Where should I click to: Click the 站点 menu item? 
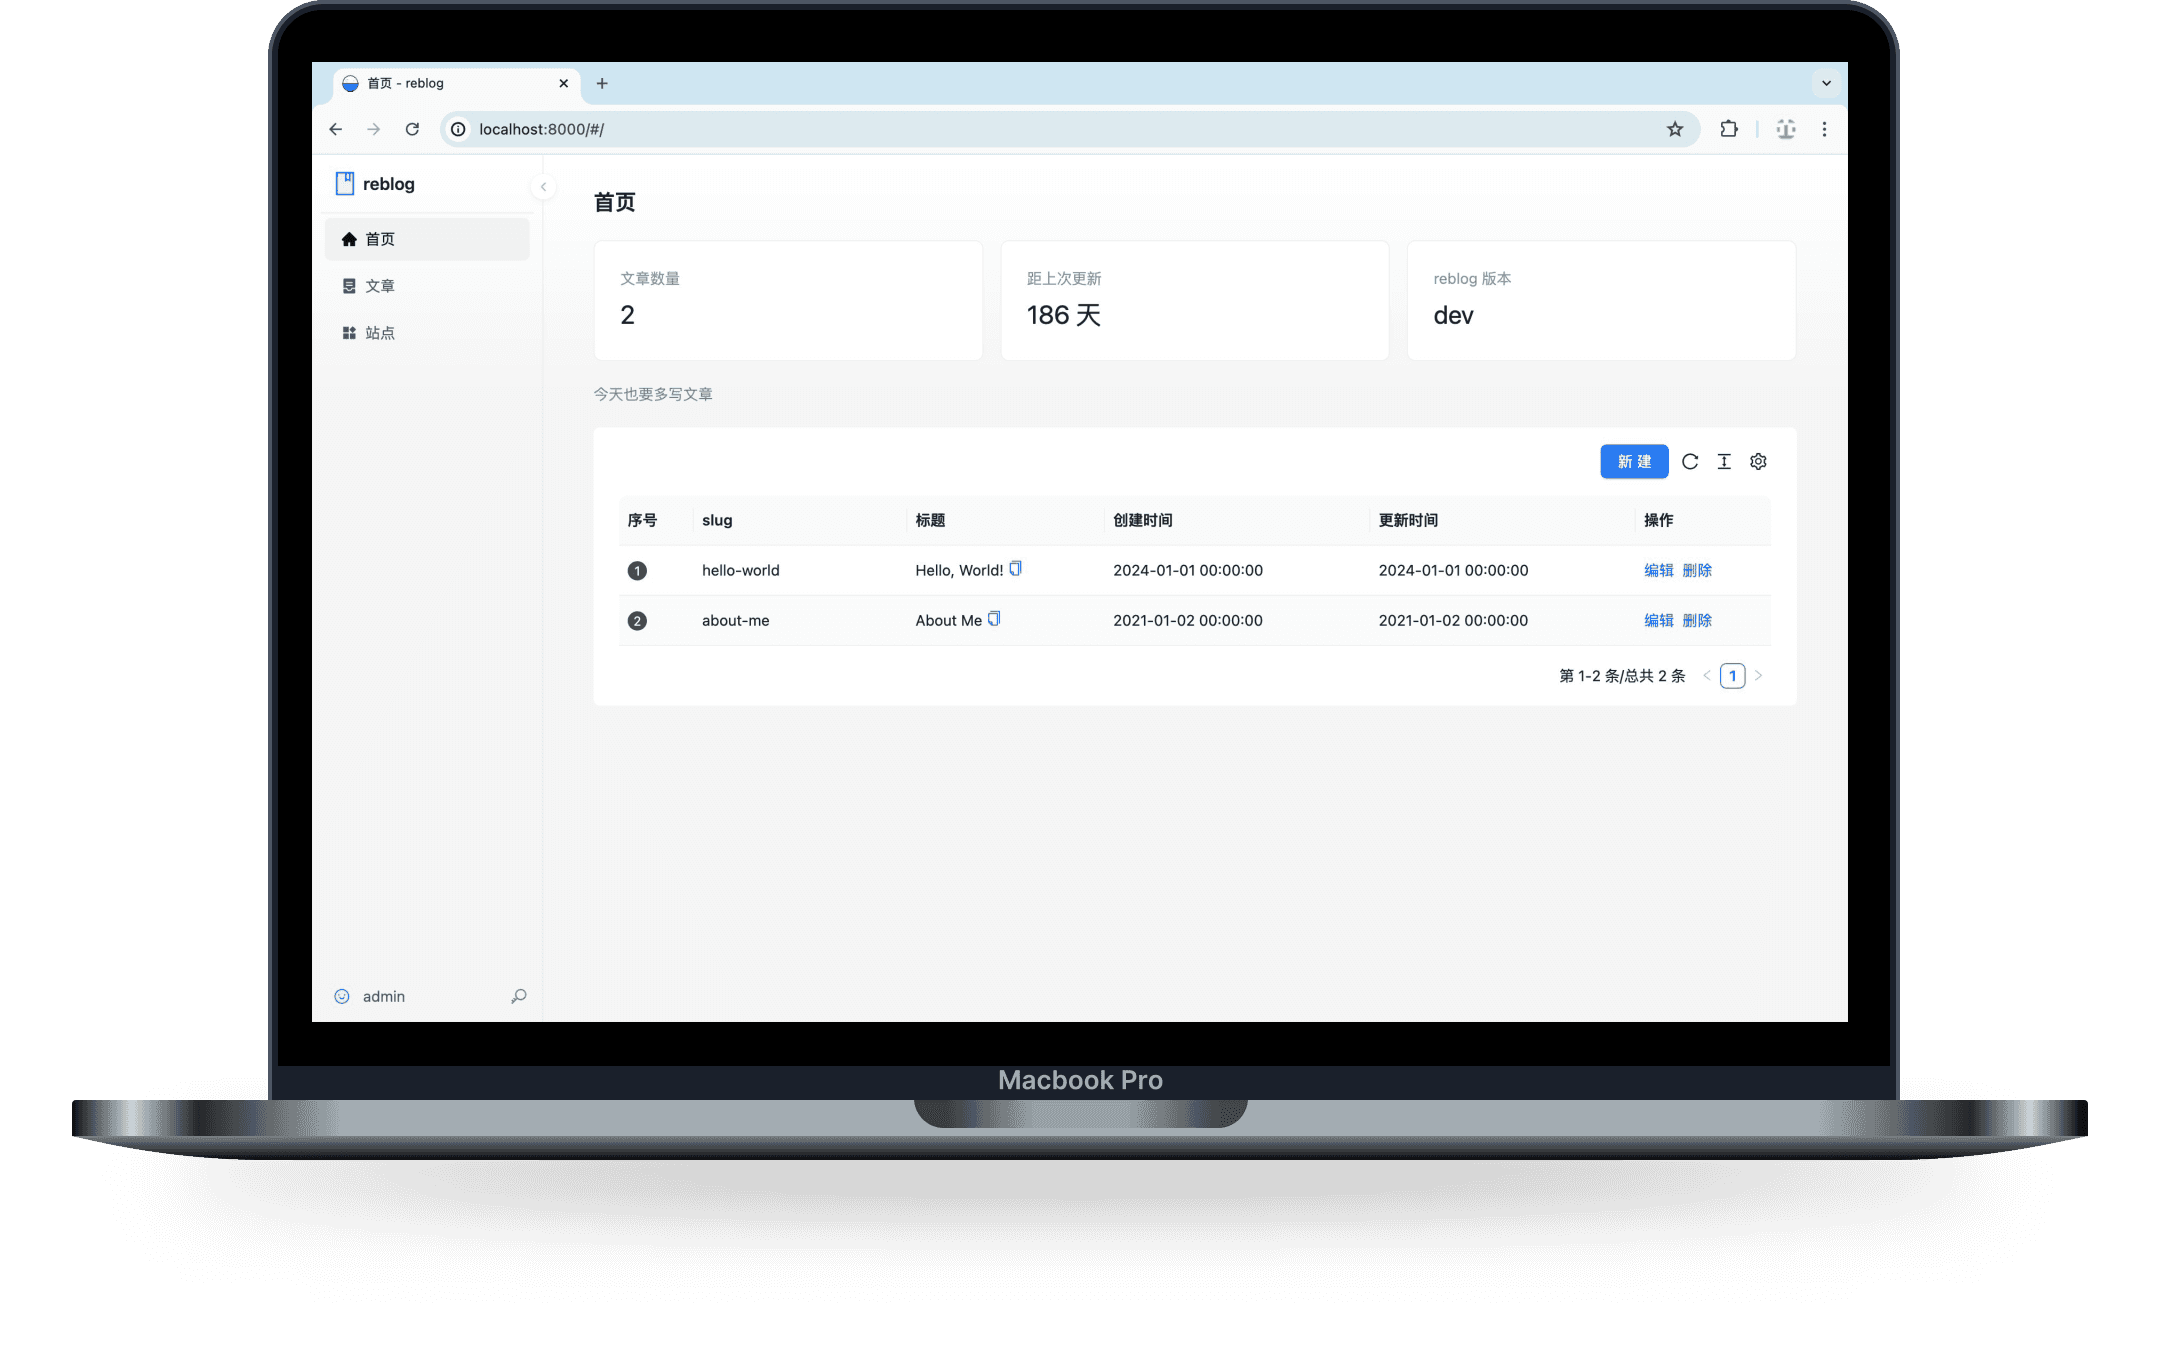coord(380,332)
